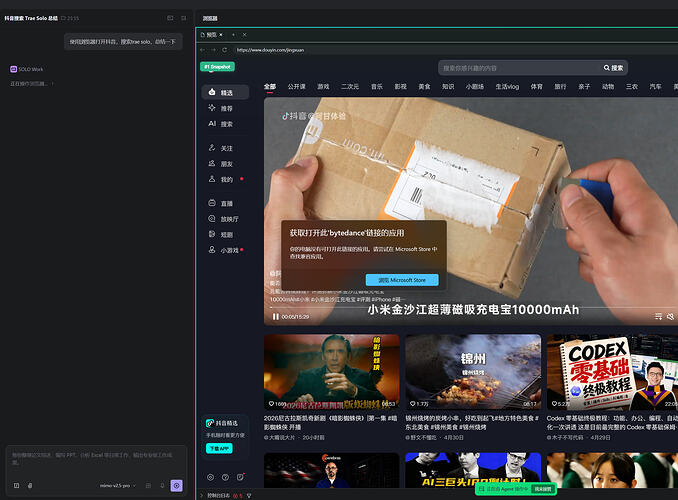This screenshot has height=500, width=678.
Task: Open 朋友 in Douyin sidebar
Action: [225, 163]
